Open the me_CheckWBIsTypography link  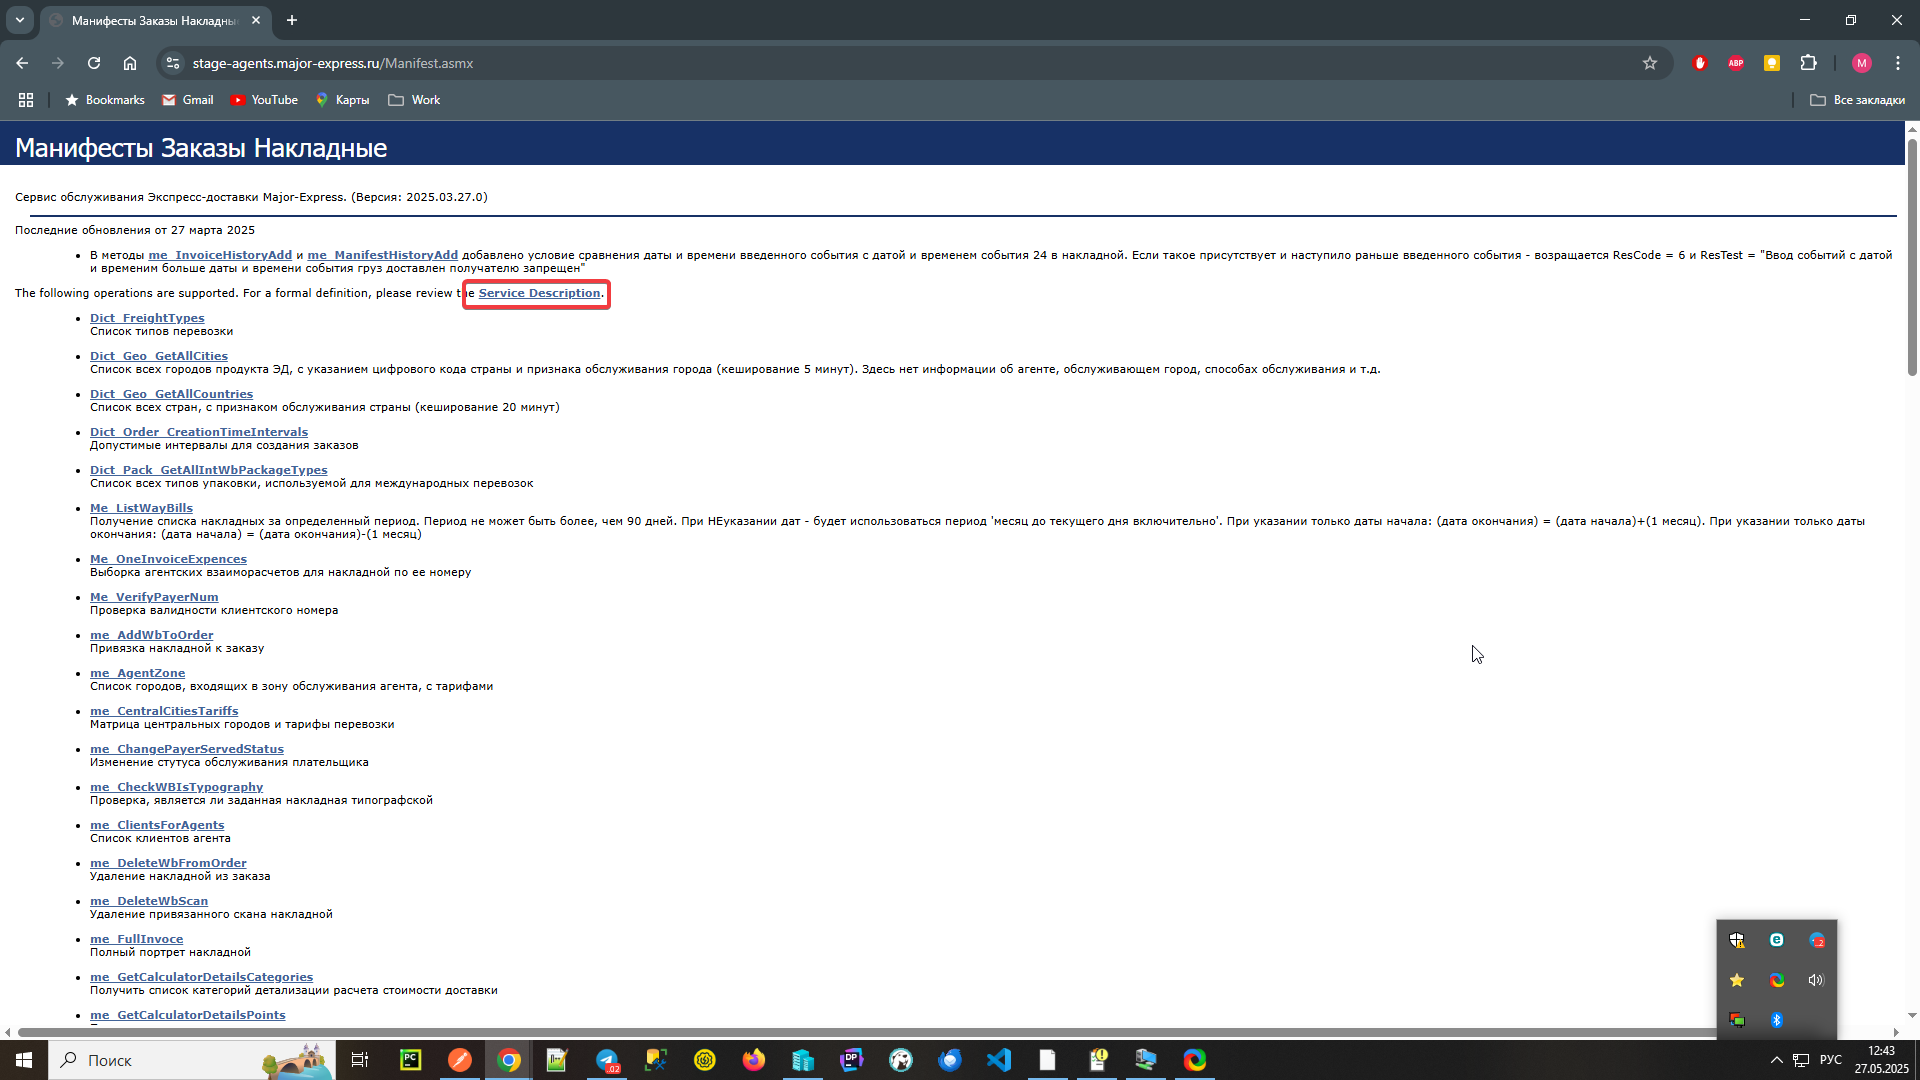click(176, 787)
